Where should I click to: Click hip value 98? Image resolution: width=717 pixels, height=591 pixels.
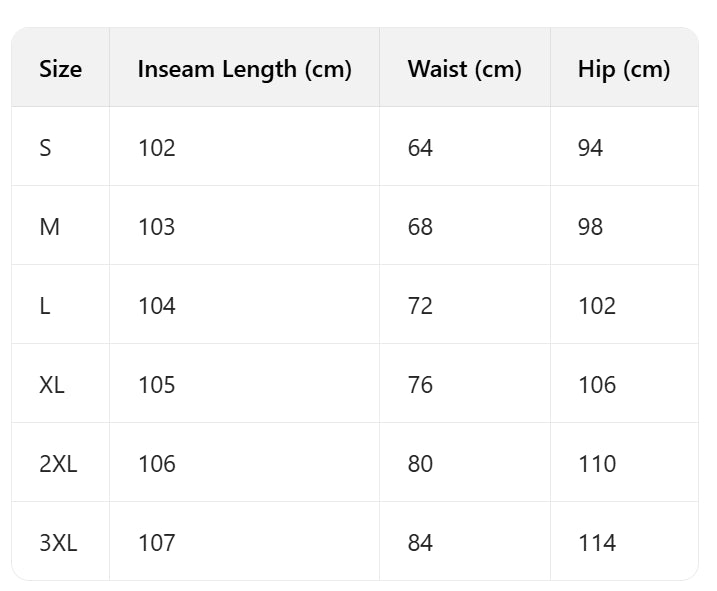(x=590, y=227)
